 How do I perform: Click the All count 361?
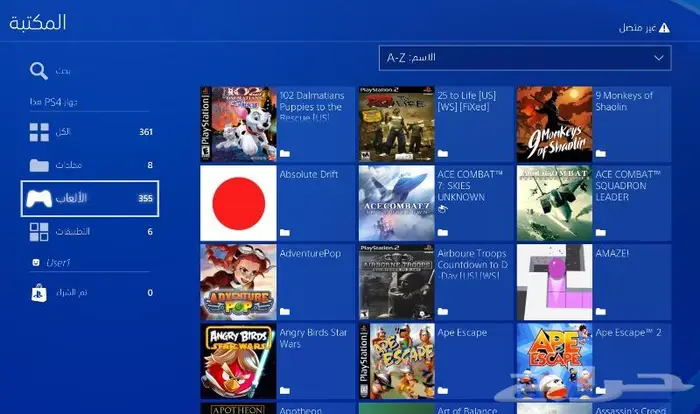(146, 132)
